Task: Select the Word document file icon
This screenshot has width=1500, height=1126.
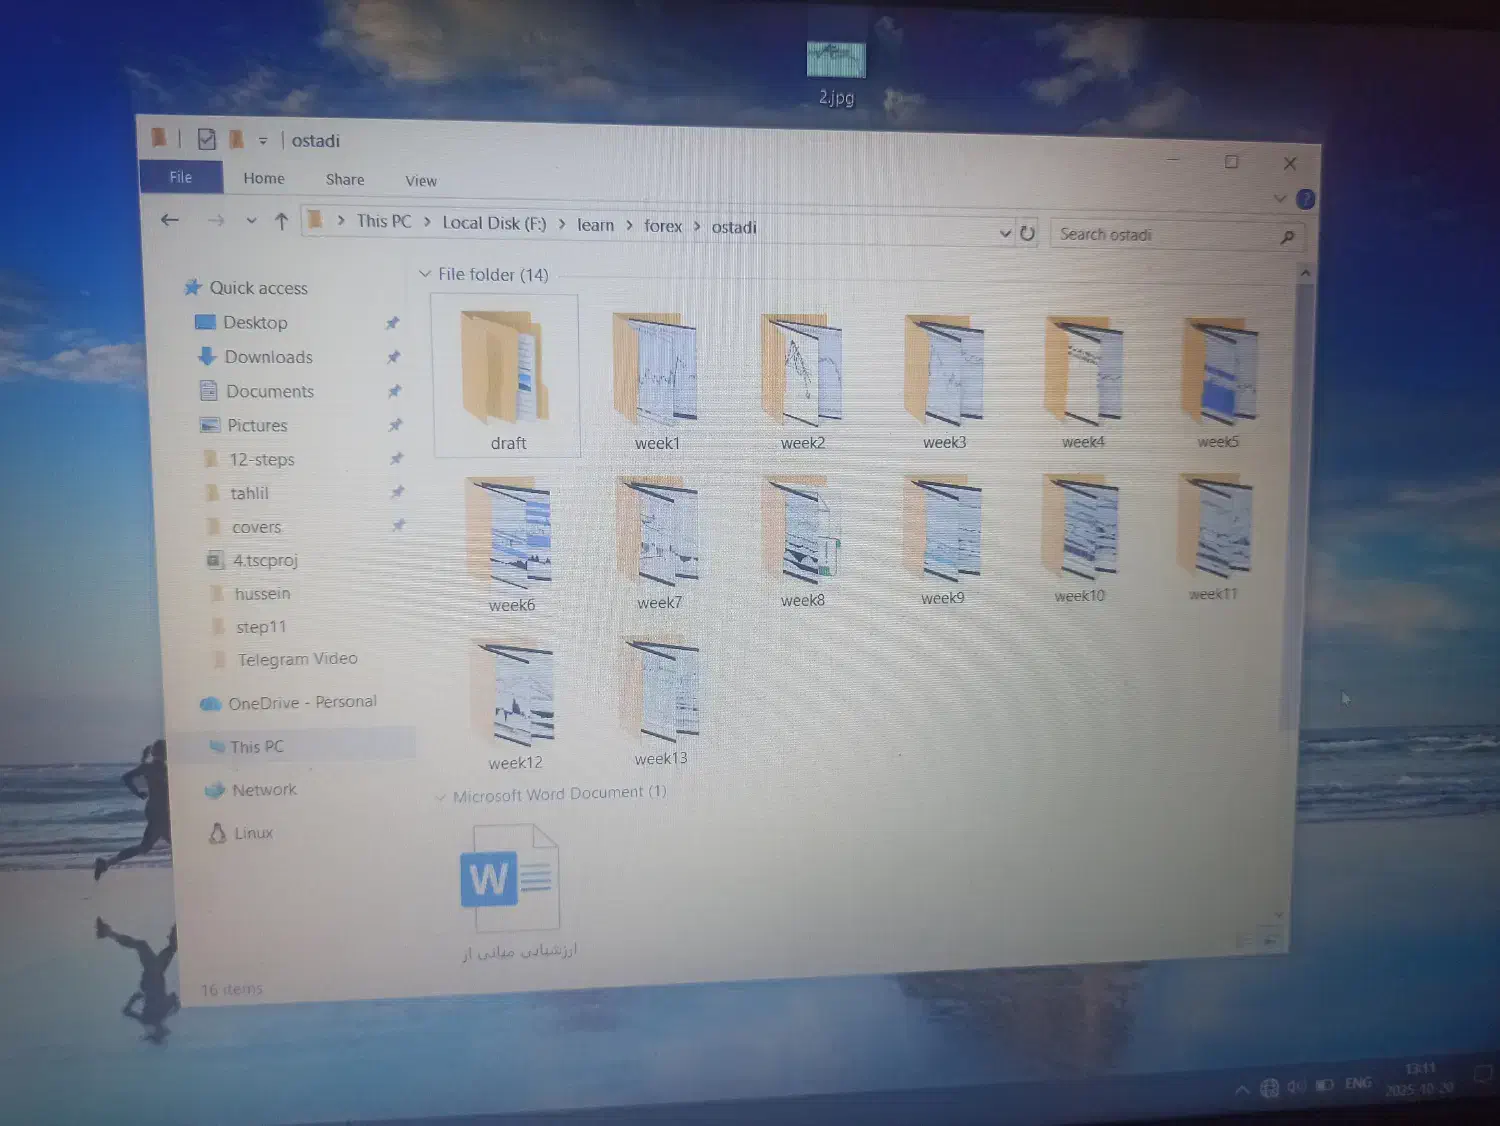Action: pos(510,878)
